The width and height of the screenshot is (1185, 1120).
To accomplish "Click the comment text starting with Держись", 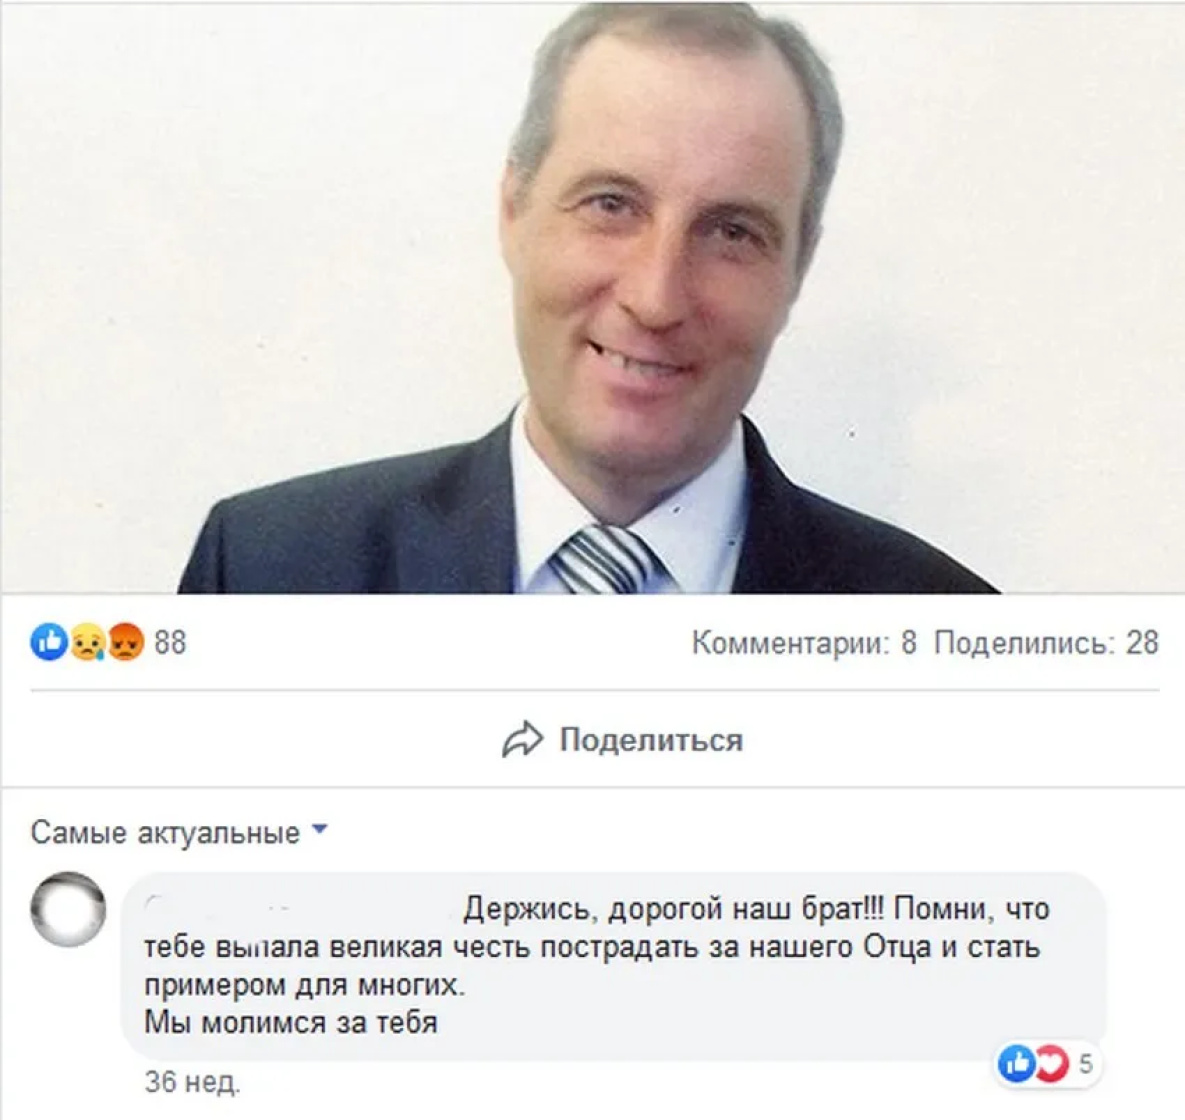I will pyautogui.click(x=597, y=965).
